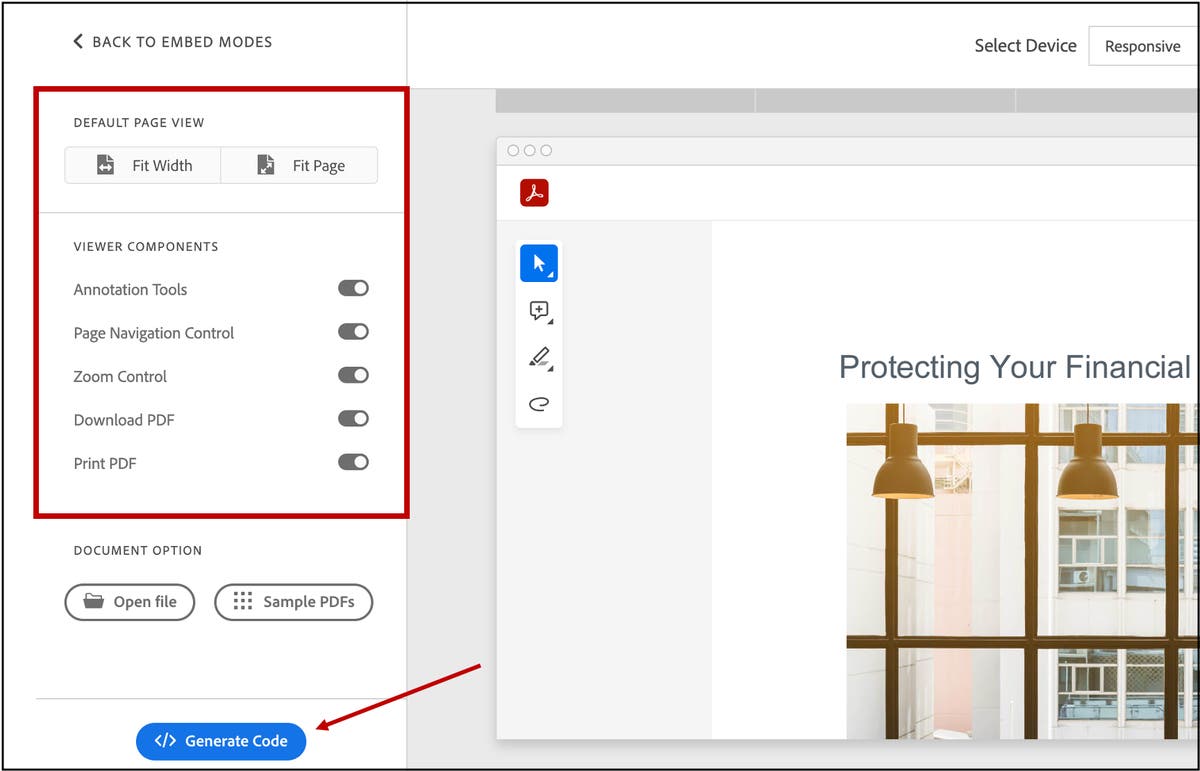Viewport: 1200px width, 771px height.
Task: Click the PDF cover photo
Action: coord(1022,571)
